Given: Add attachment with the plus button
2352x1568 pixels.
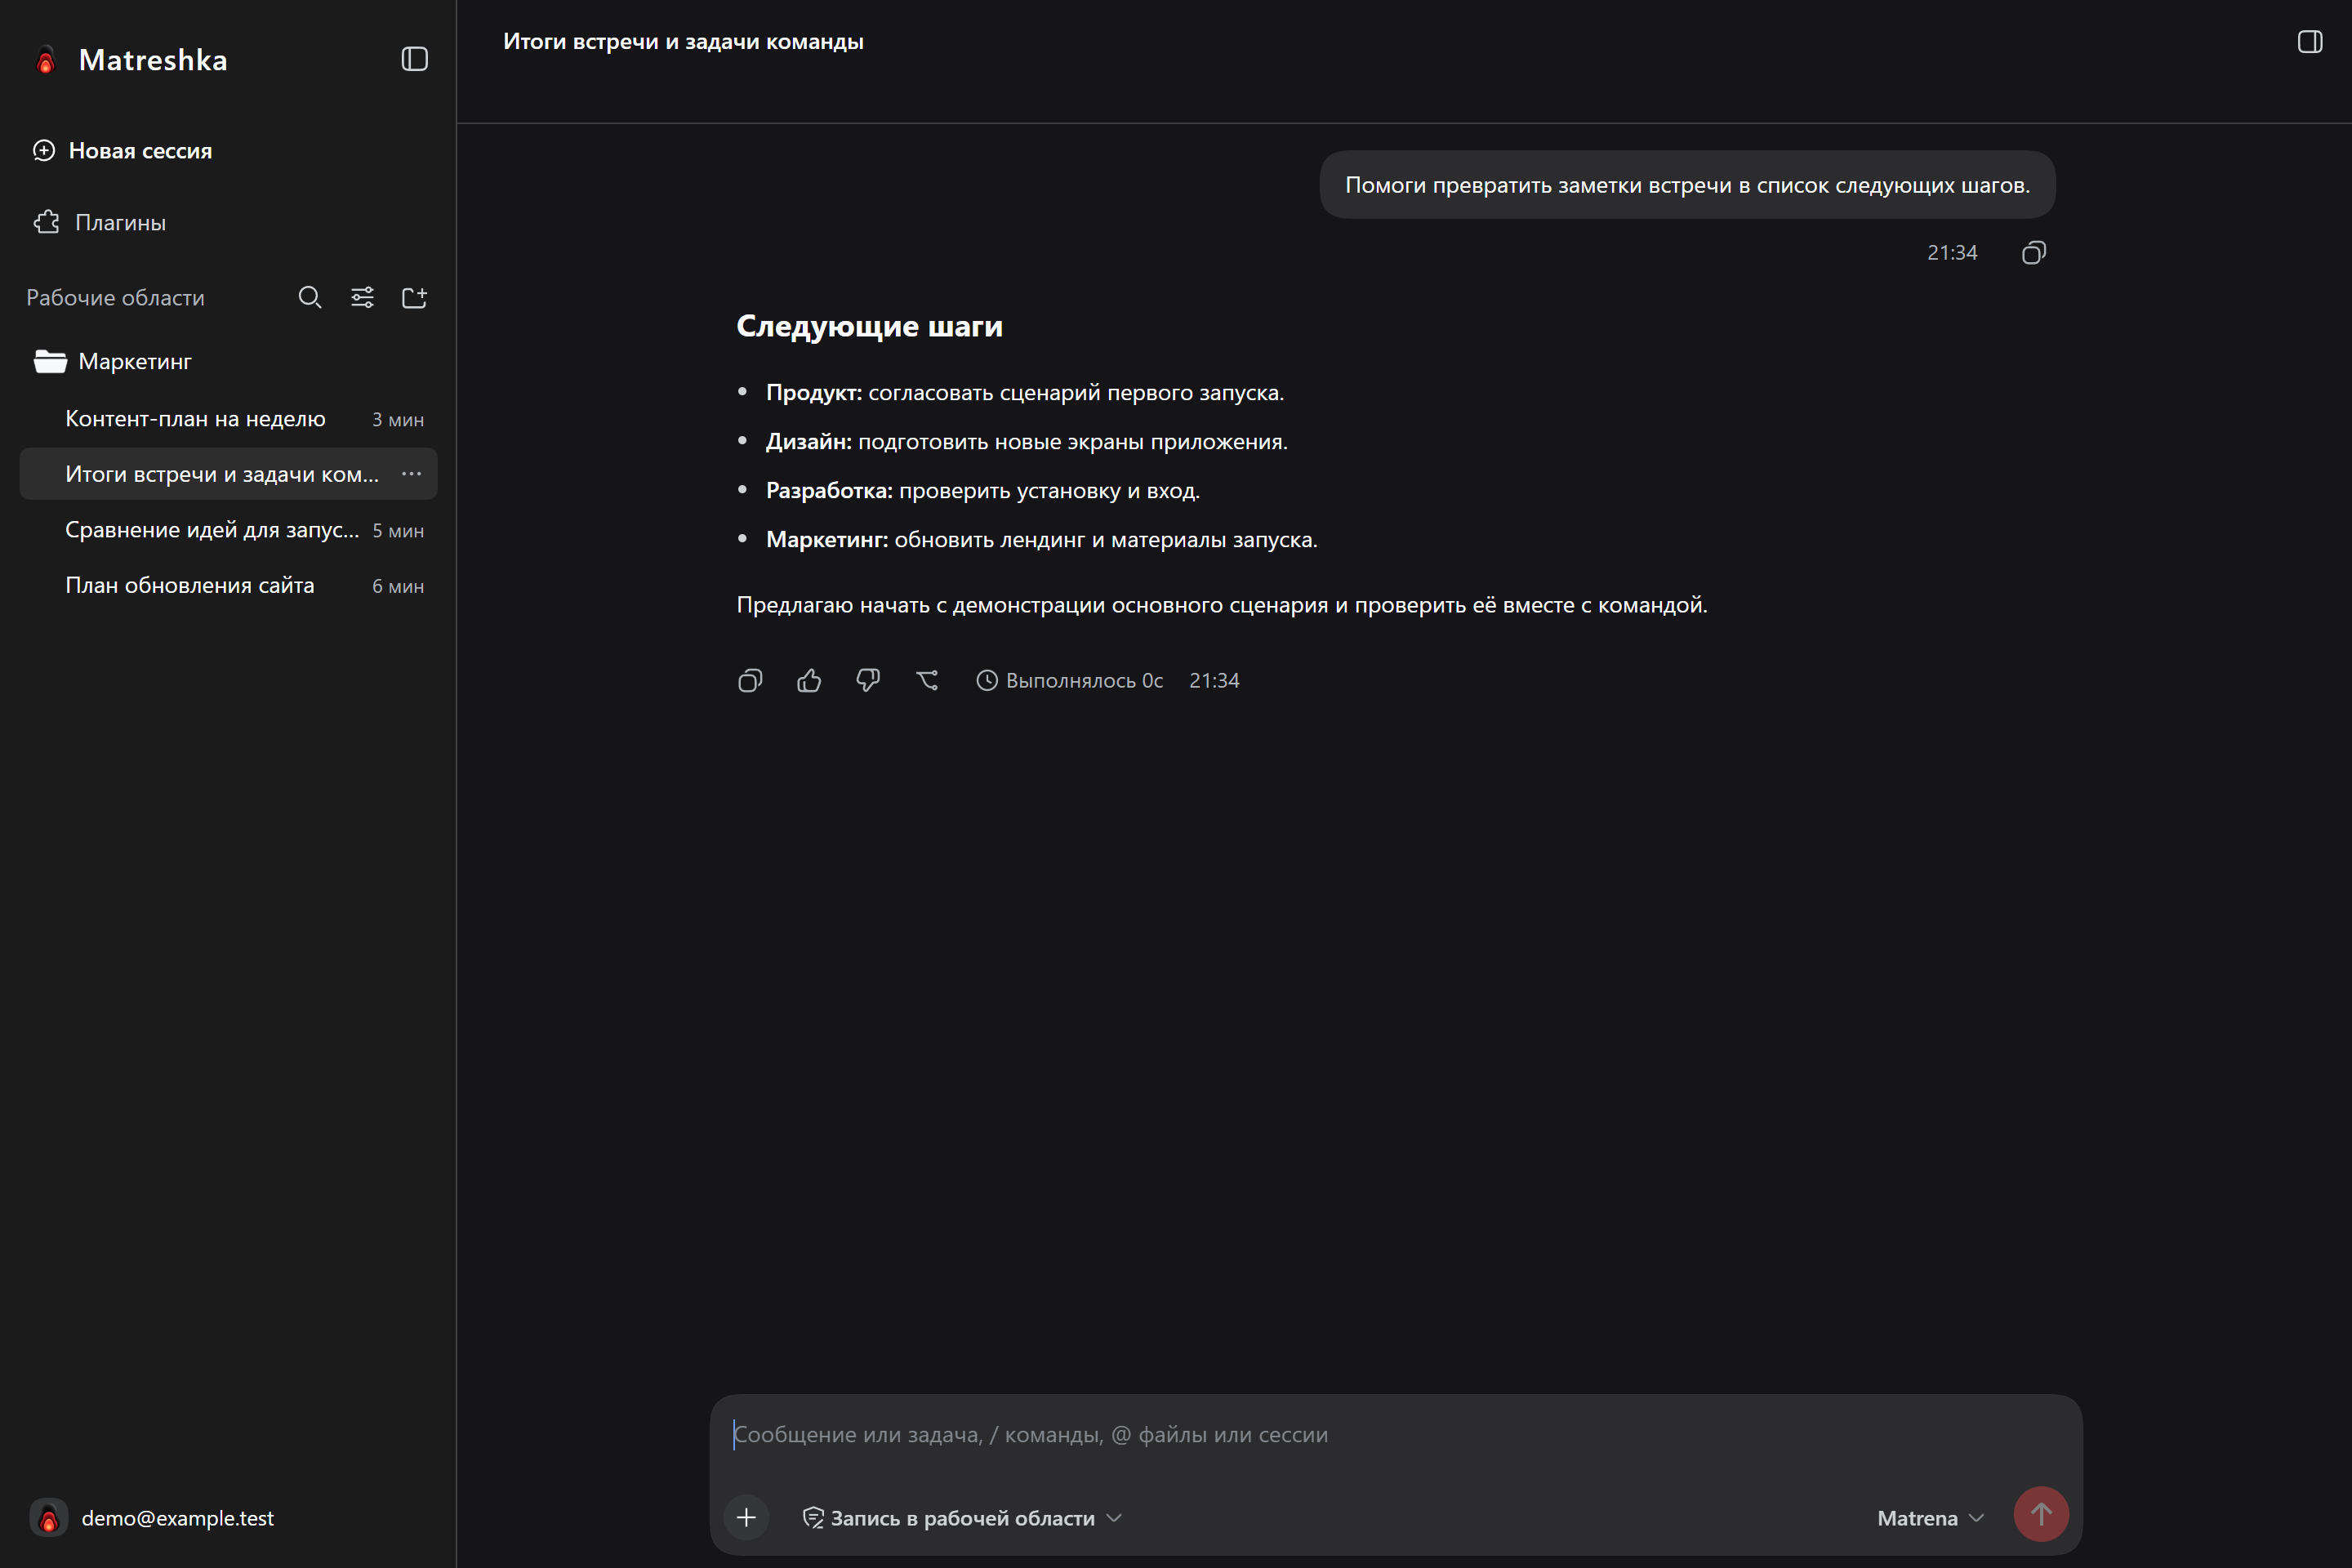Looking at the screenshot, I should [x=746, y=1518].
